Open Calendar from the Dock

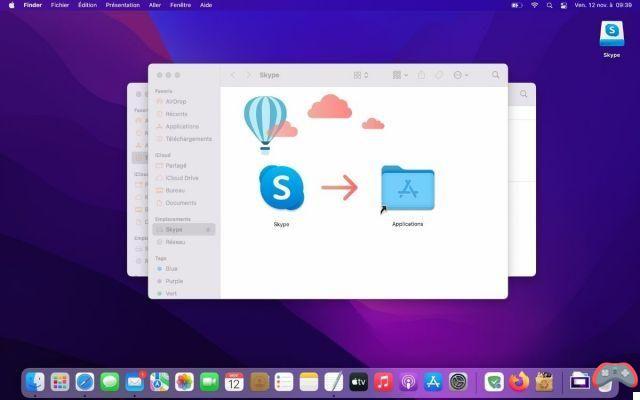(234, 382)
